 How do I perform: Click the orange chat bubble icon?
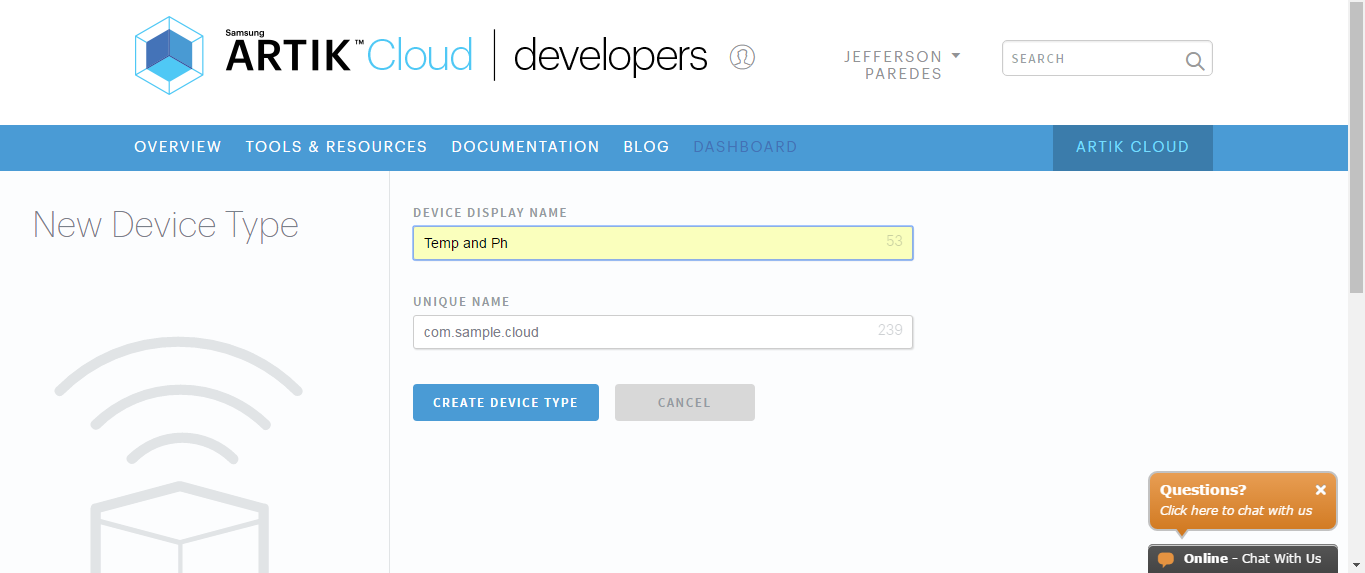[1165, 559]
